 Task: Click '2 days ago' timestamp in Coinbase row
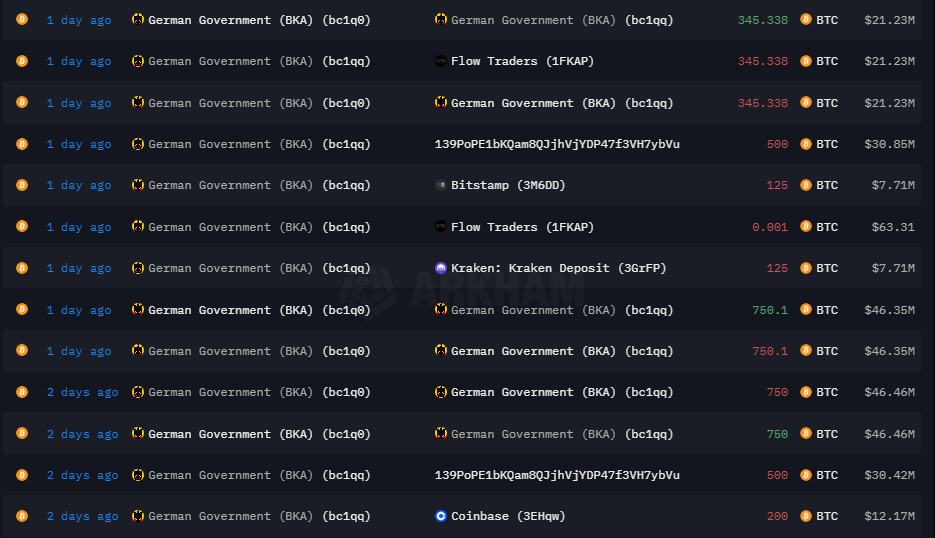[82, 516]
